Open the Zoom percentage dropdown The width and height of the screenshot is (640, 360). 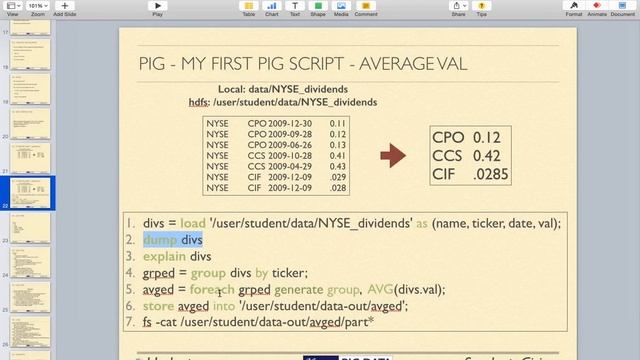coord(38,6)
